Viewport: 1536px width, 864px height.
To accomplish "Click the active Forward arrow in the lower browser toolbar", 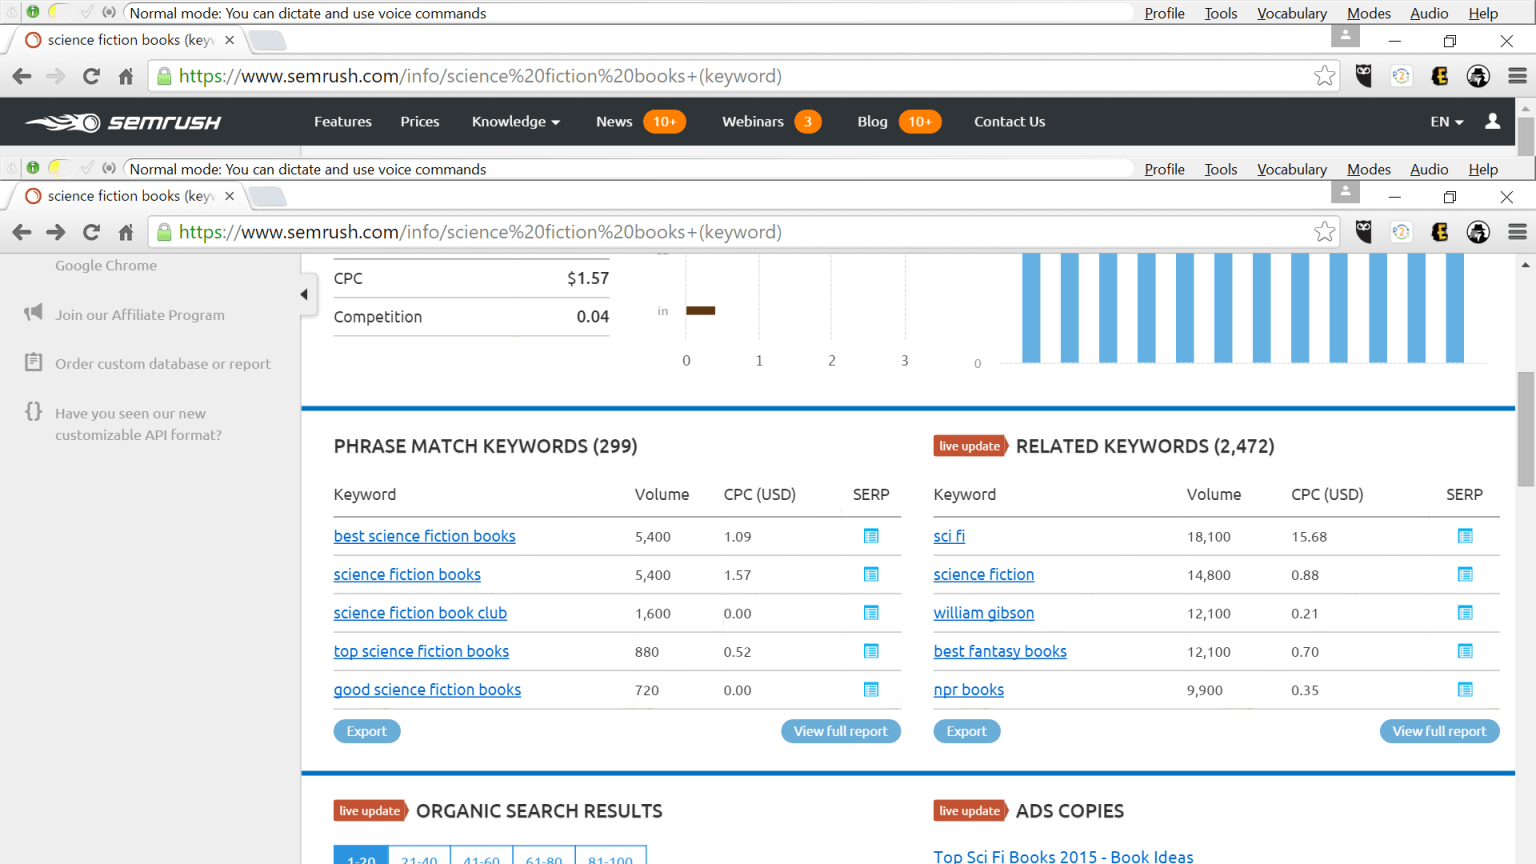I will point(56,232).
